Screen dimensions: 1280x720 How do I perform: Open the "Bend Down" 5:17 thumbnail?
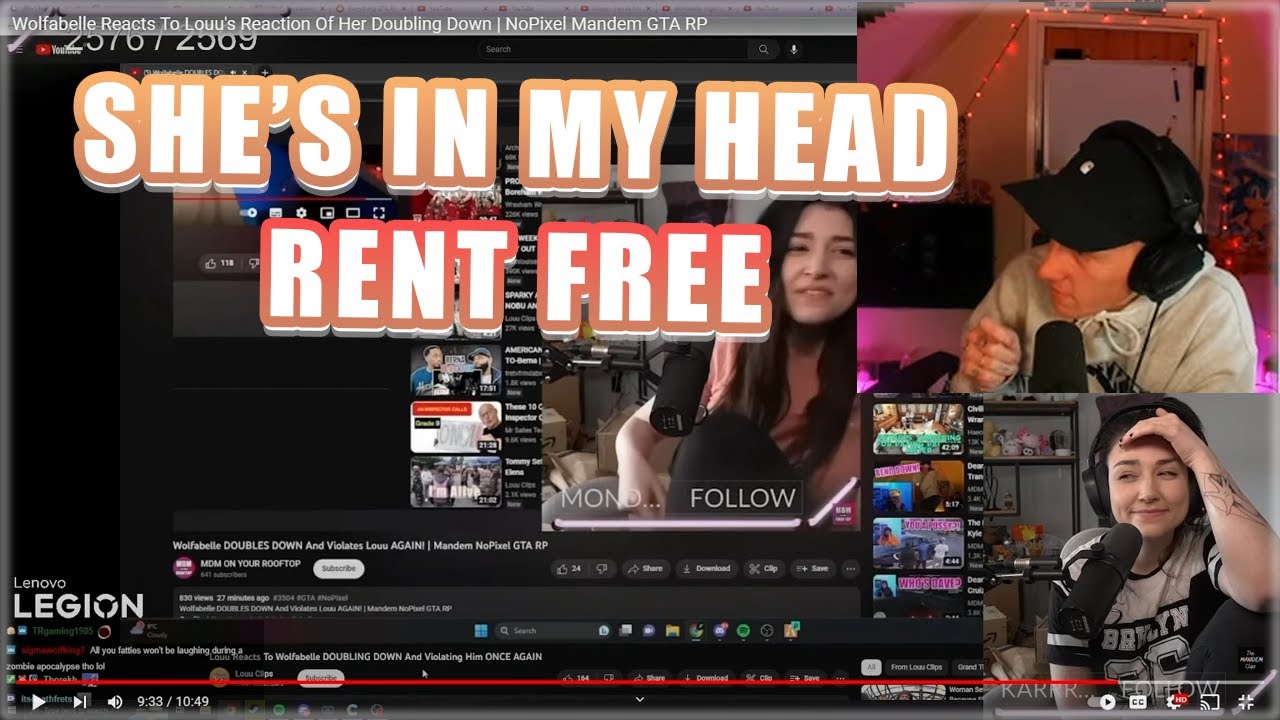click(x=918, y=485)
